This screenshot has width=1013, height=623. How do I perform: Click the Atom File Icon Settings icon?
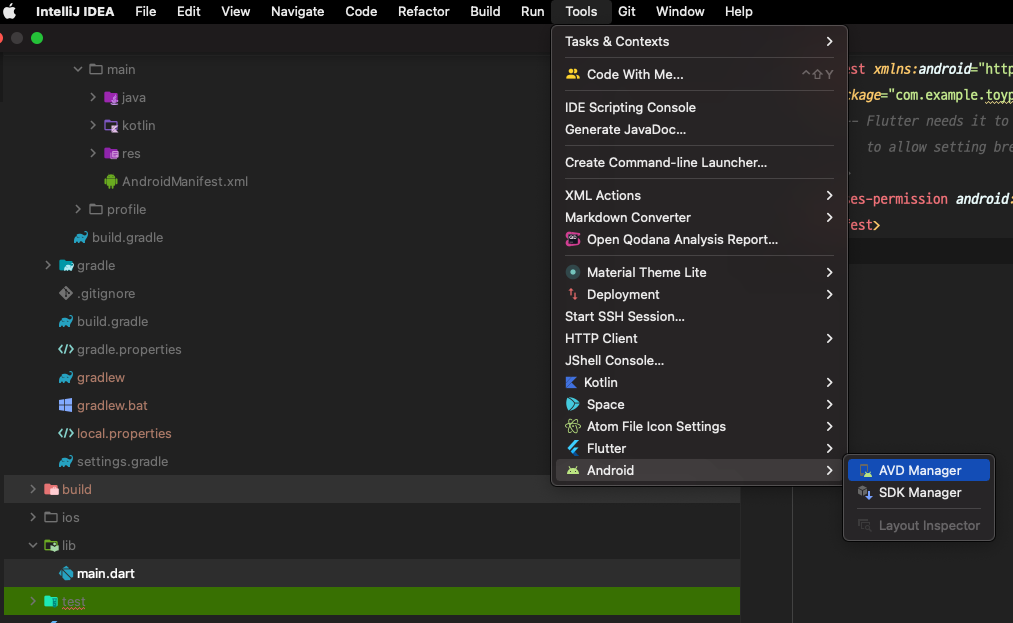(x=572, y=427)
